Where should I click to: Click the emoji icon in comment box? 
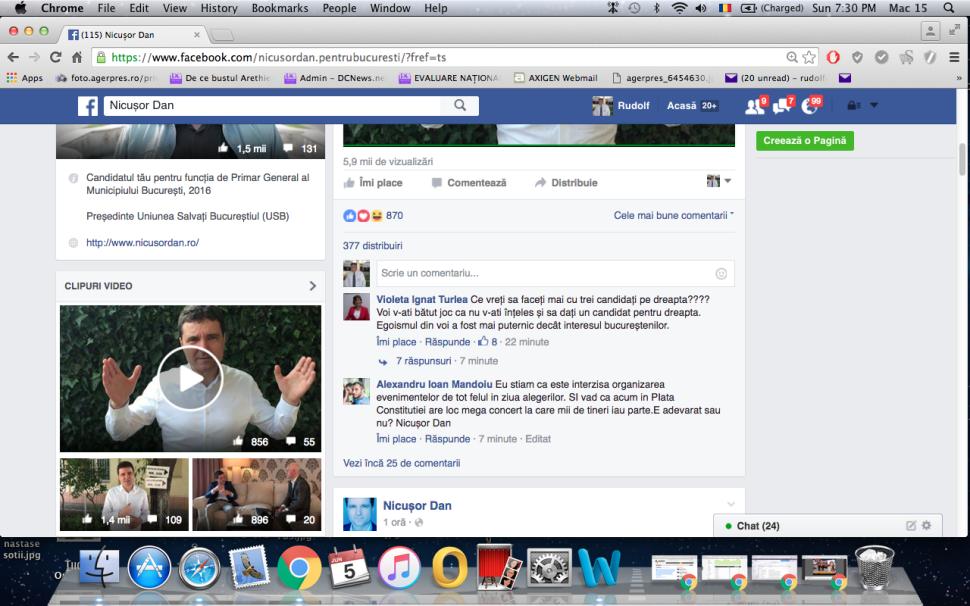(721, 273)
